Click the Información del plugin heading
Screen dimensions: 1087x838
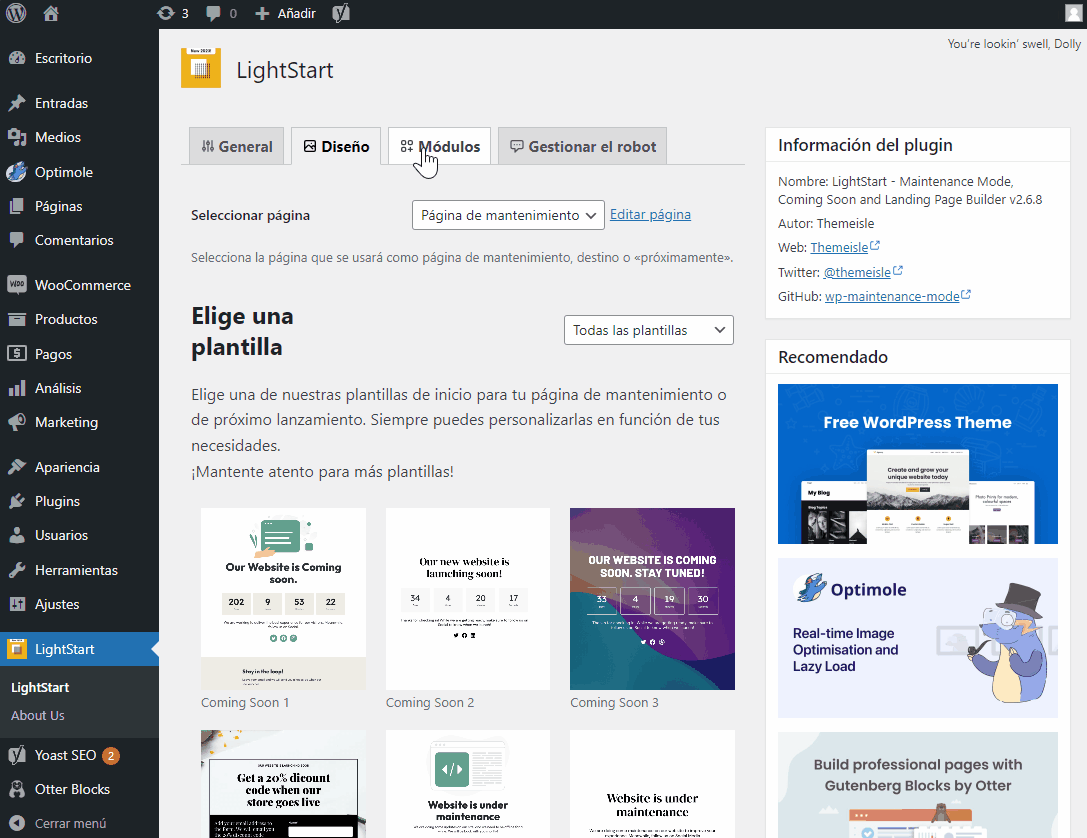pyautogui.click(x=865, y=145)
